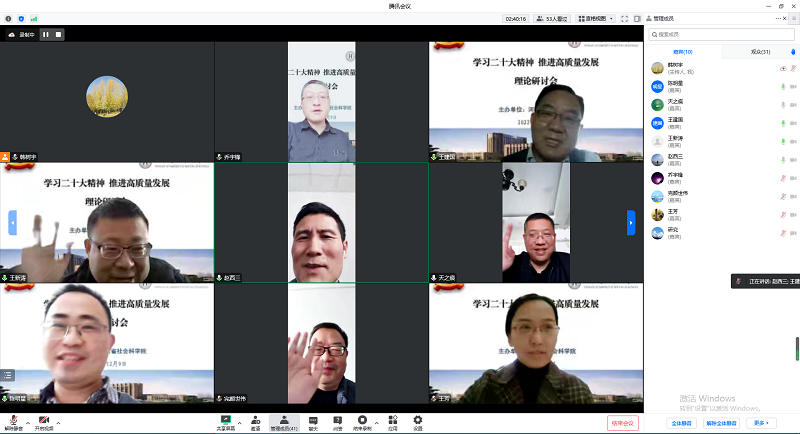Click the 邀请 invite icon
The height and width of the screenshot is (434, 800).
(257, 420)
